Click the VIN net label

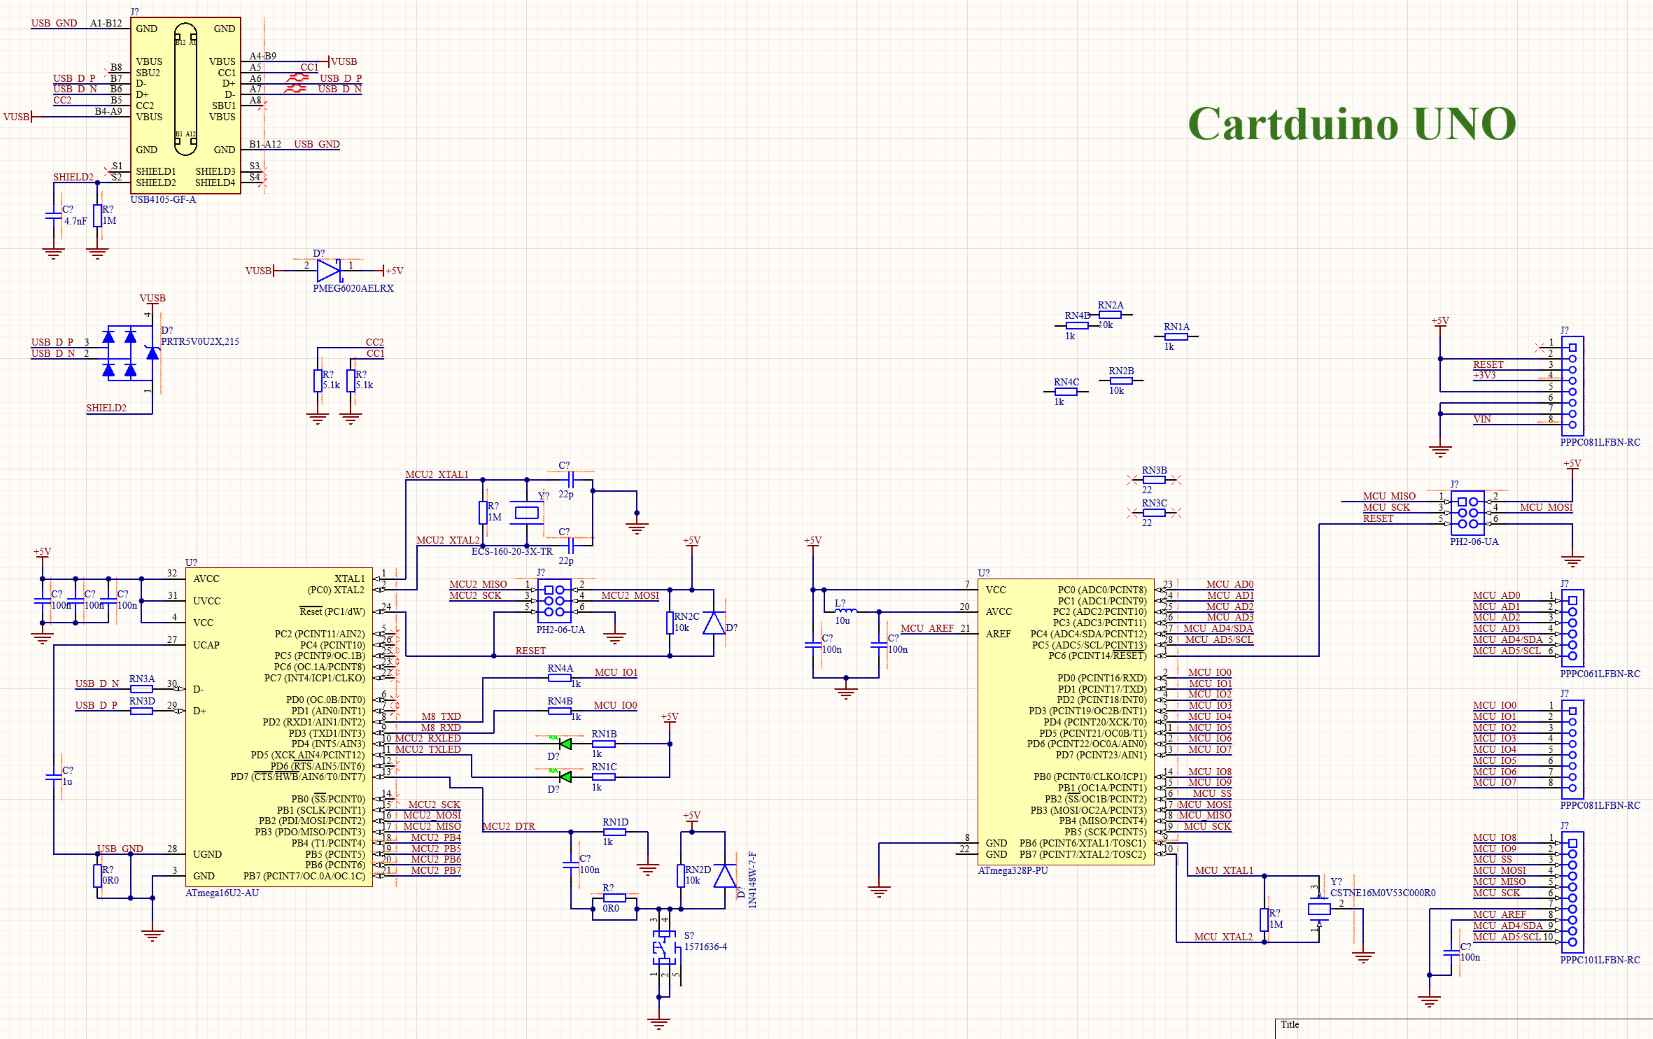coord(1482,420)
